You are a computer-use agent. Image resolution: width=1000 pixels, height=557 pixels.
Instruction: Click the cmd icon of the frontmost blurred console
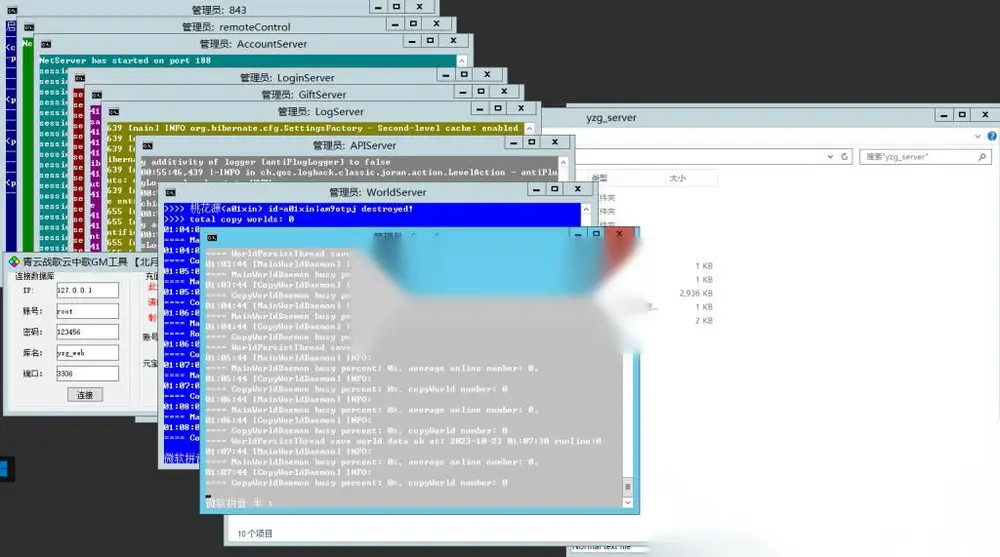[212, 238]
